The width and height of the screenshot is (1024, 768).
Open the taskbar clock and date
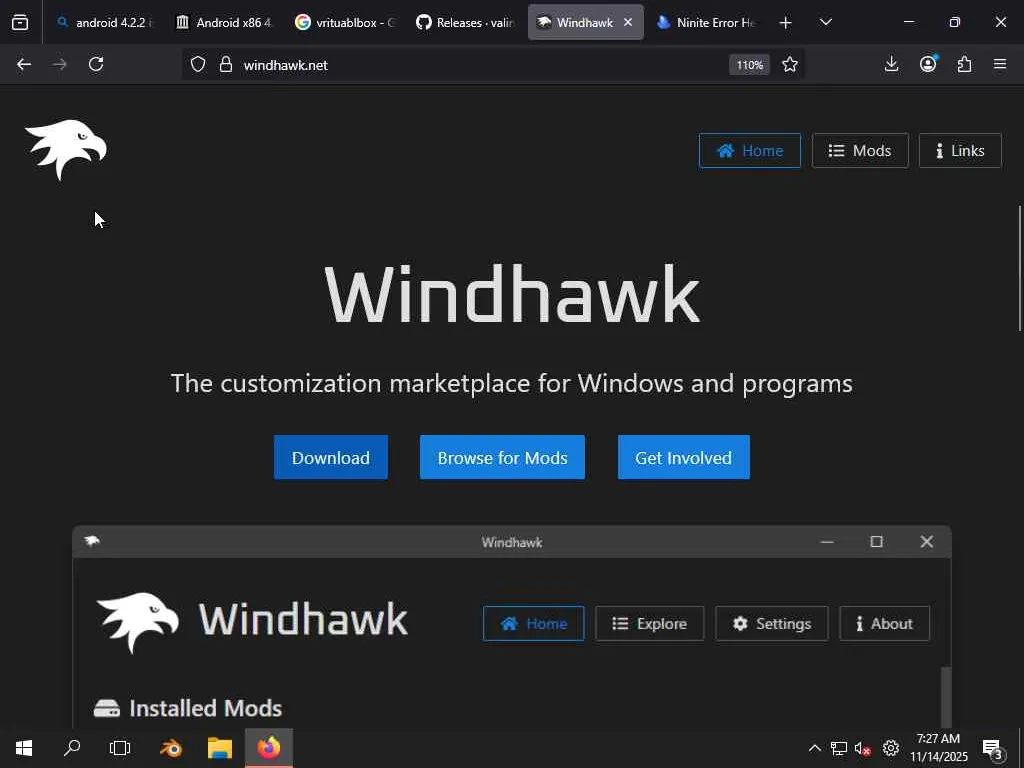click(x=939, y=748)
